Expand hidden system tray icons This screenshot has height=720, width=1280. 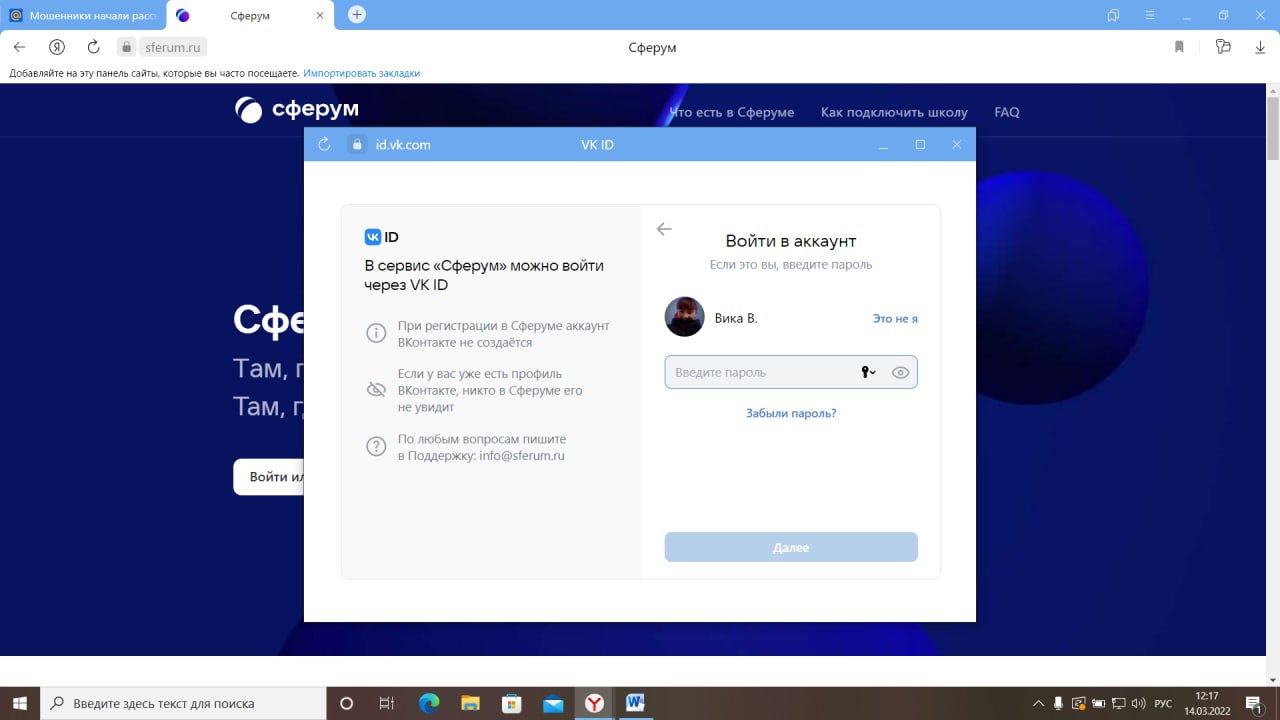(1038, 703)
